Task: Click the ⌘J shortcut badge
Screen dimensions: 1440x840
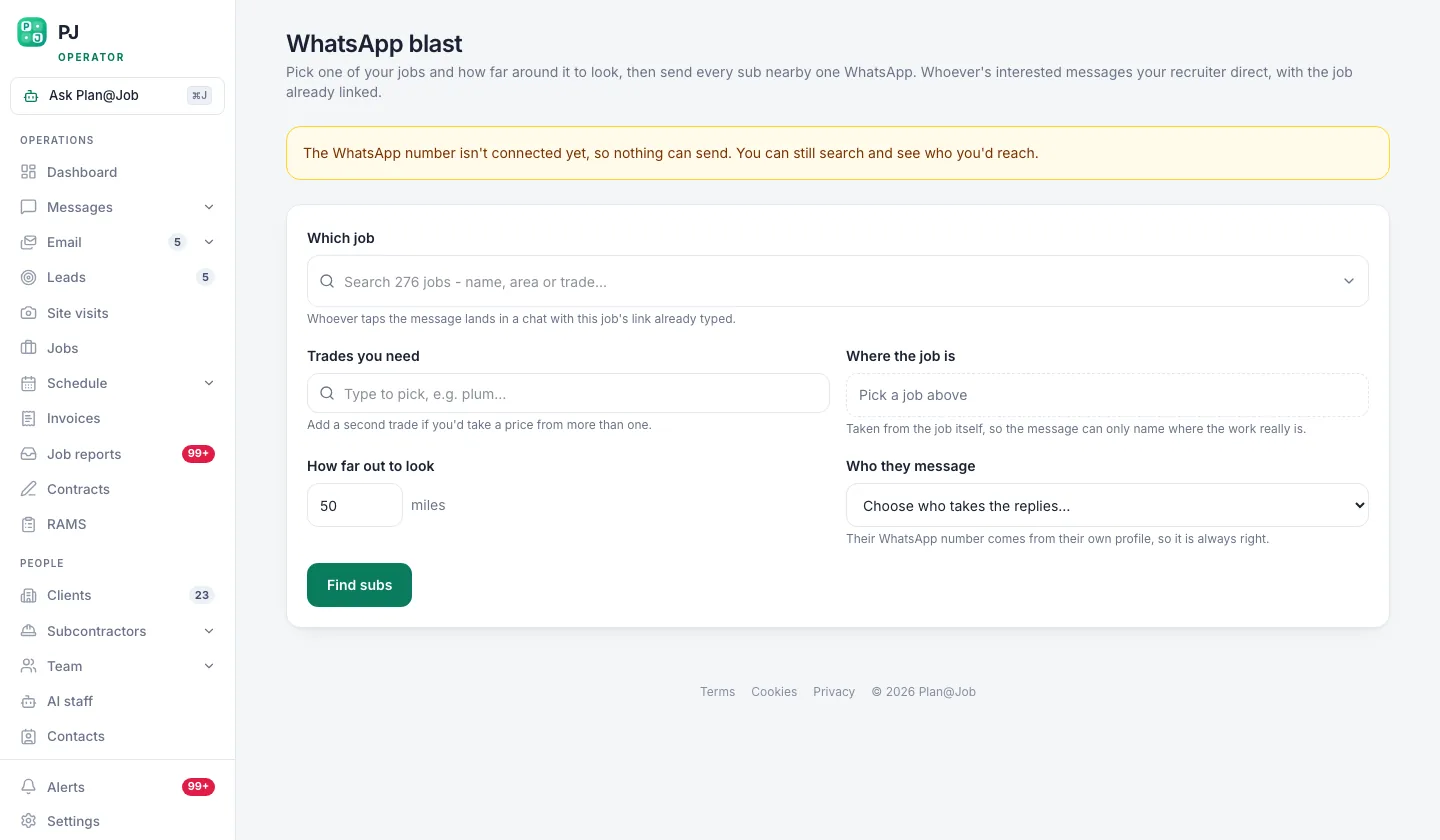Action: coord(199,96)
